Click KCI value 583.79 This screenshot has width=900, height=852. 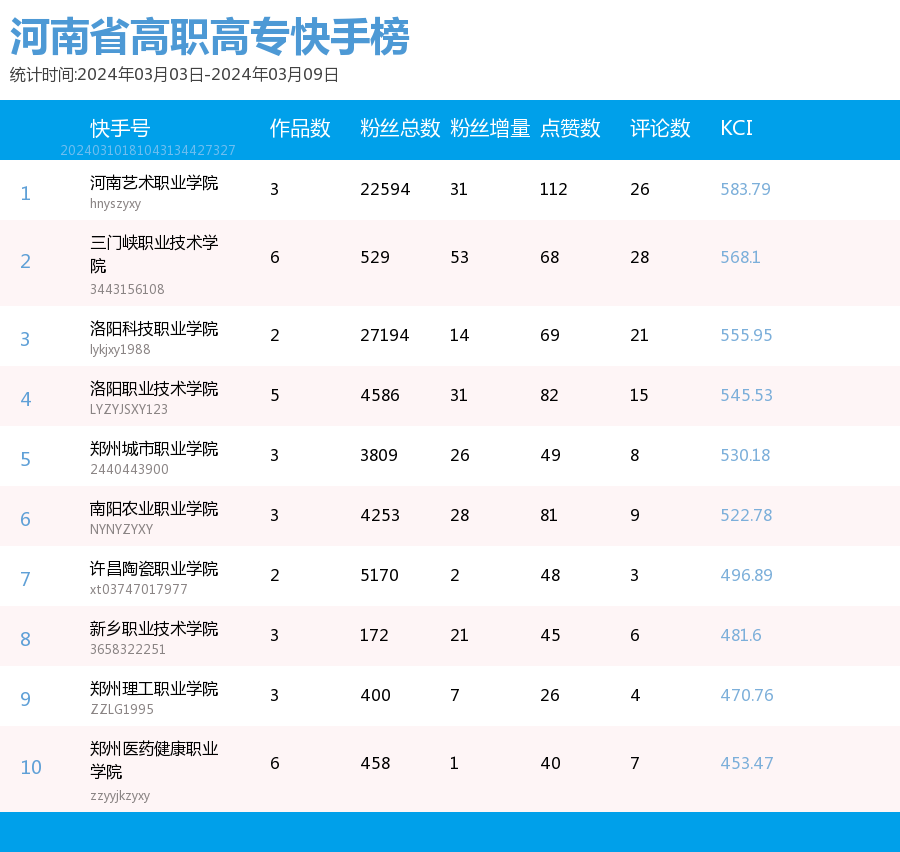[x=745, y=189]
